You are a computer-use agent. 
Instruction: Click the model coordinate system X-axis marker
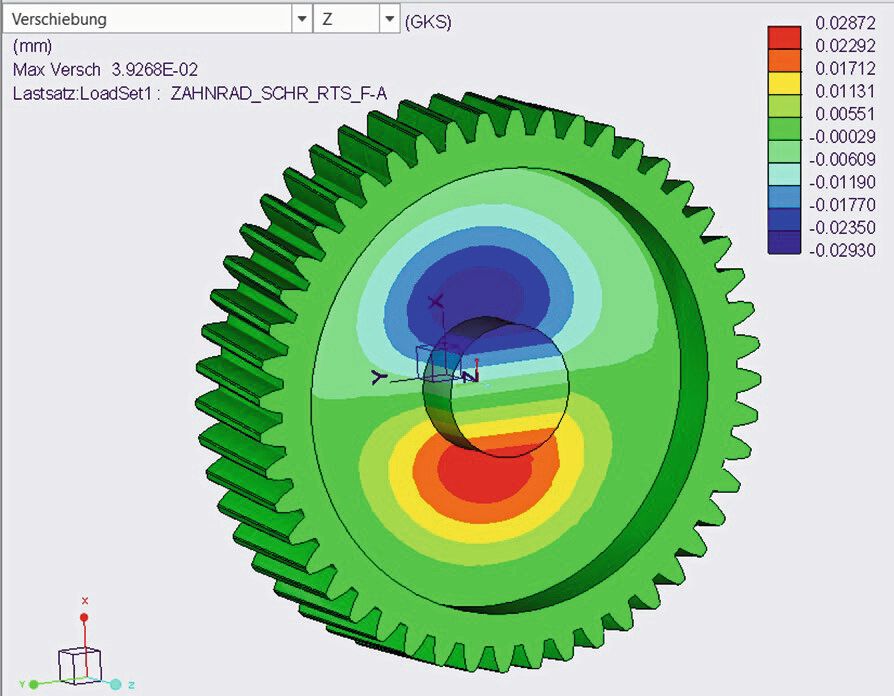pyautogui.click(x=436, y=301)
